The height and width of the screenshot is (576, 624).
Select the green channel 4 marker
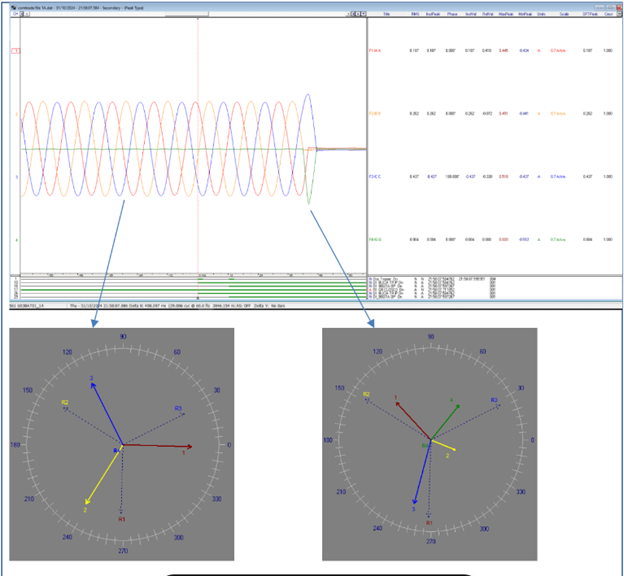click(x=16, y=240)
